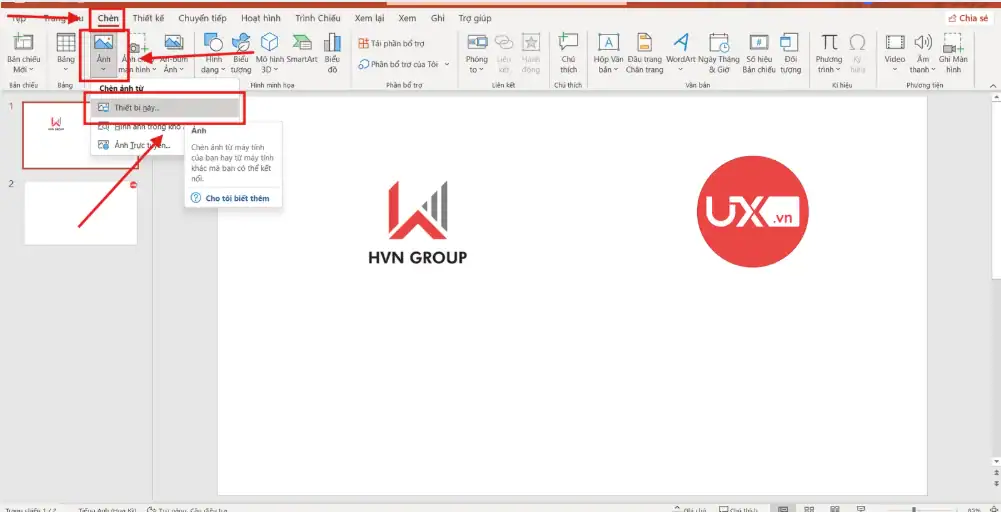This screenshot has height=512, width=1001.
Task: Click Đầu trang Chân trang header footer icon
Action: pyautogui.click(x=645, y=43)
